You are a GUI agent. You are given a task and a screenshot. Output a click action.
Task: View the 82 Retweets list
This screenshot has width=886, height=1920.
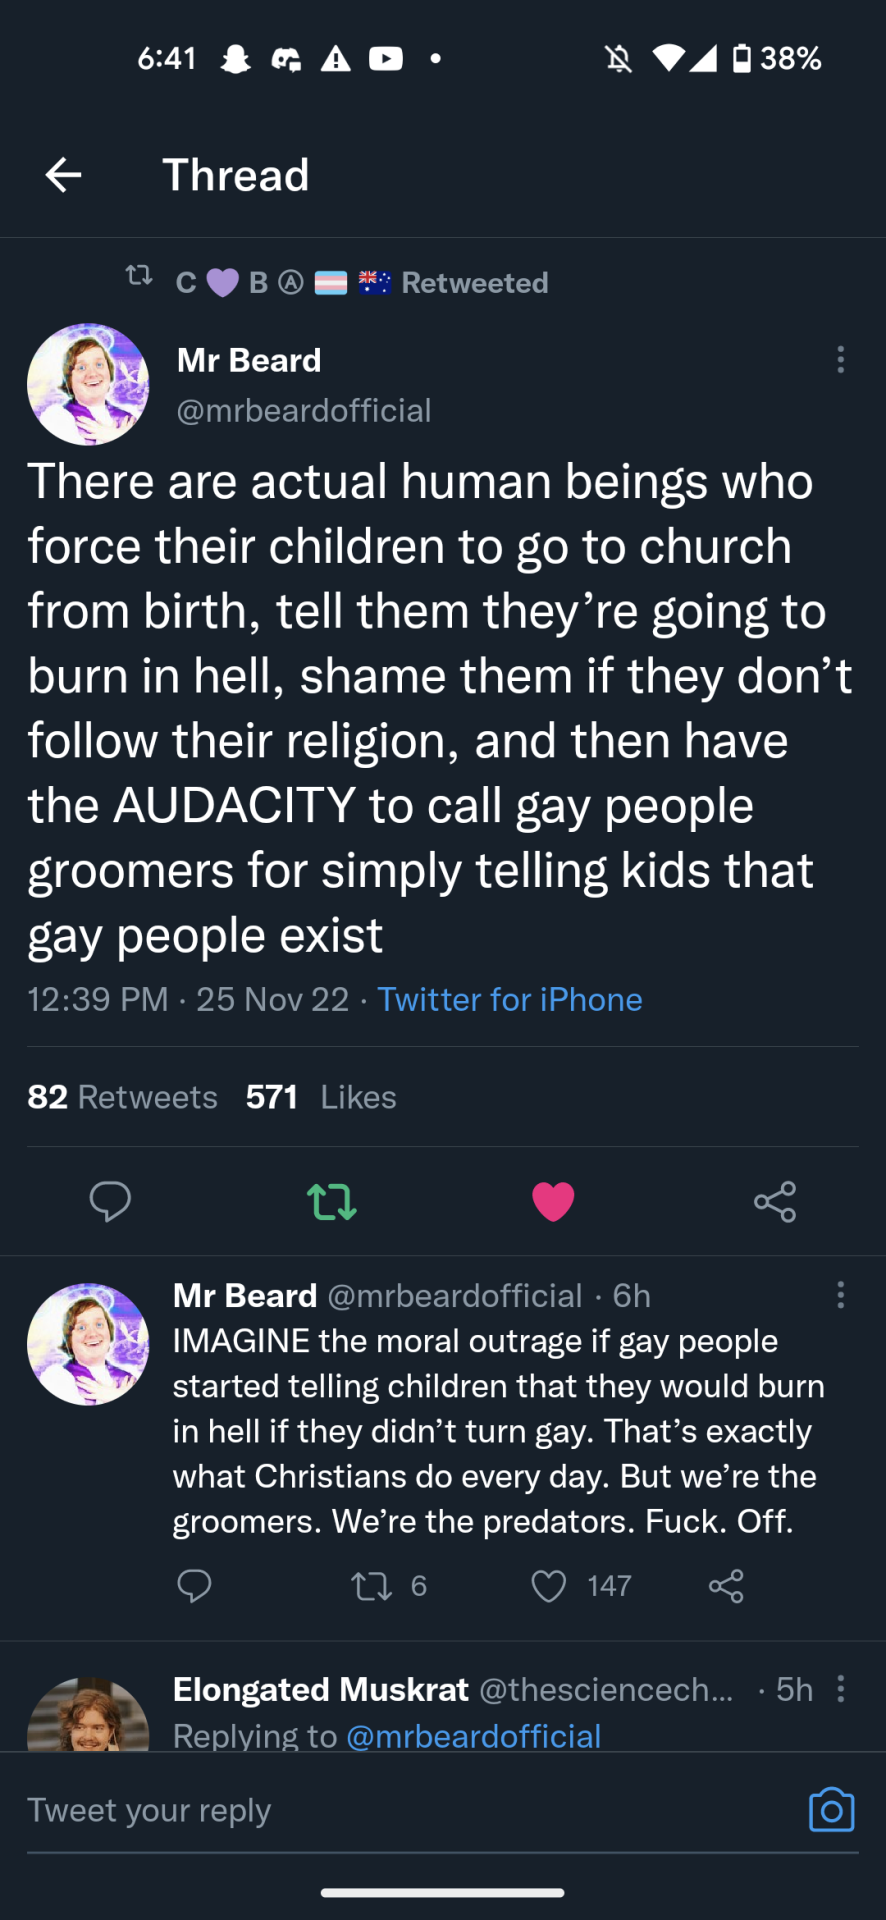coord(122,1097)
